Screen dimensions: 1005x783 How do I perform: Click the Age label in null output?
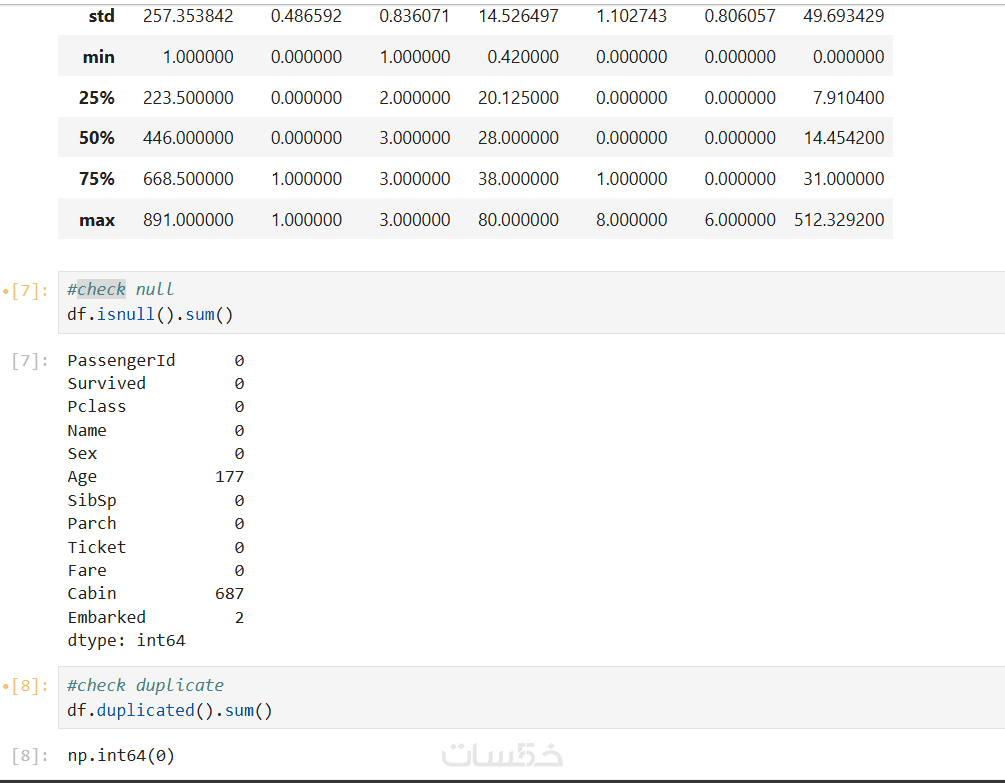tap(82, 477)
